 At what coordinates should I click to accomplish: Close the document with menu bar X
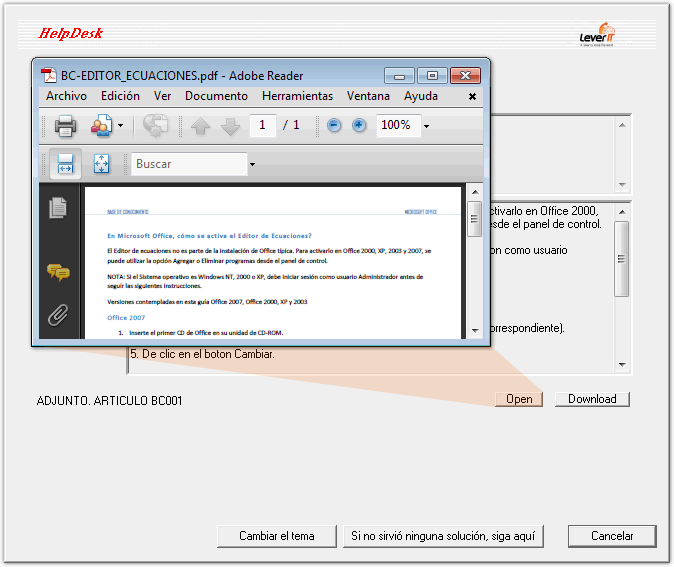pos(472,96)
